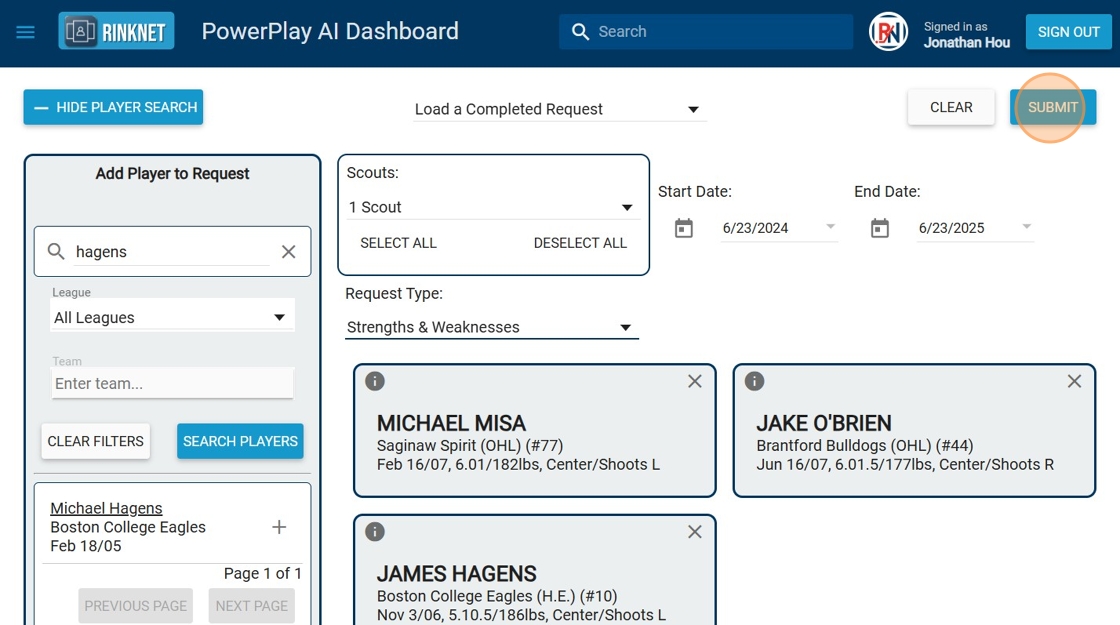1120x625 pixels.
Task: Open the All Leagues dropdown
Action: click(172, 317)
